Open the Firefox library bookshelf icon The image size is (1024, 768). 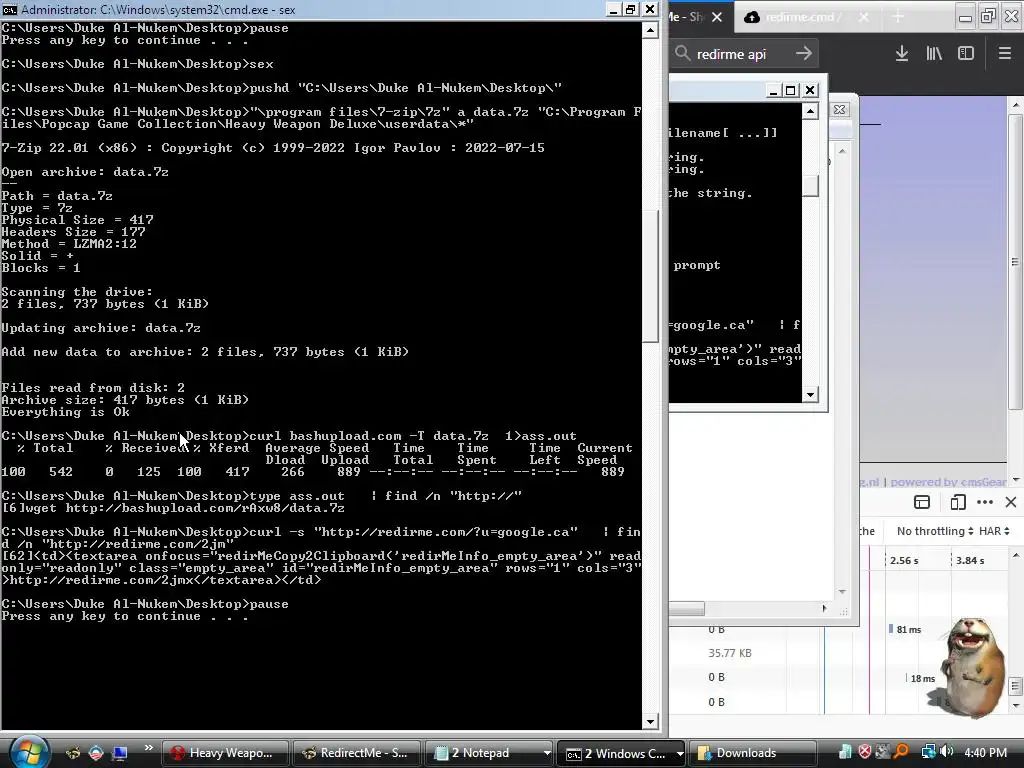point(934,54)
